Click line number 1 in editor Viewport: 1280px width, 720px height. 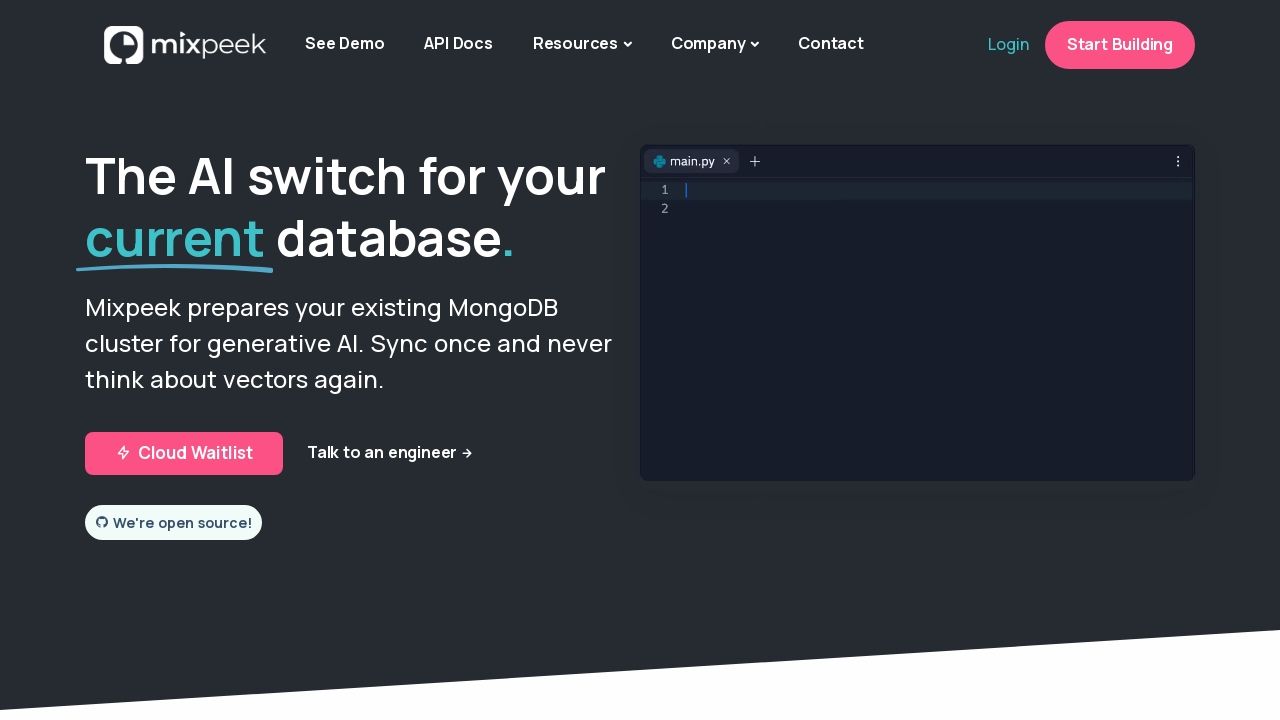pyautogui.click(x=665, y=190)
